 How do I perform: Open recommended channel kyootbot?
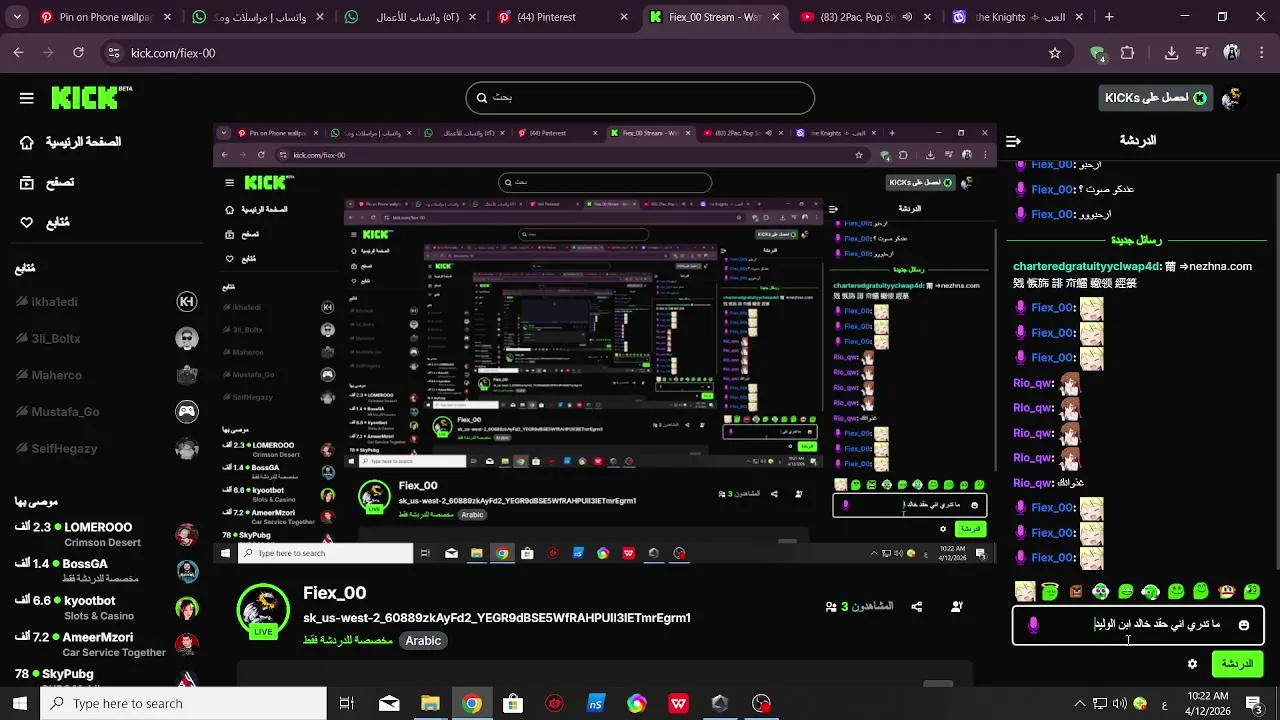coord(107,607)
